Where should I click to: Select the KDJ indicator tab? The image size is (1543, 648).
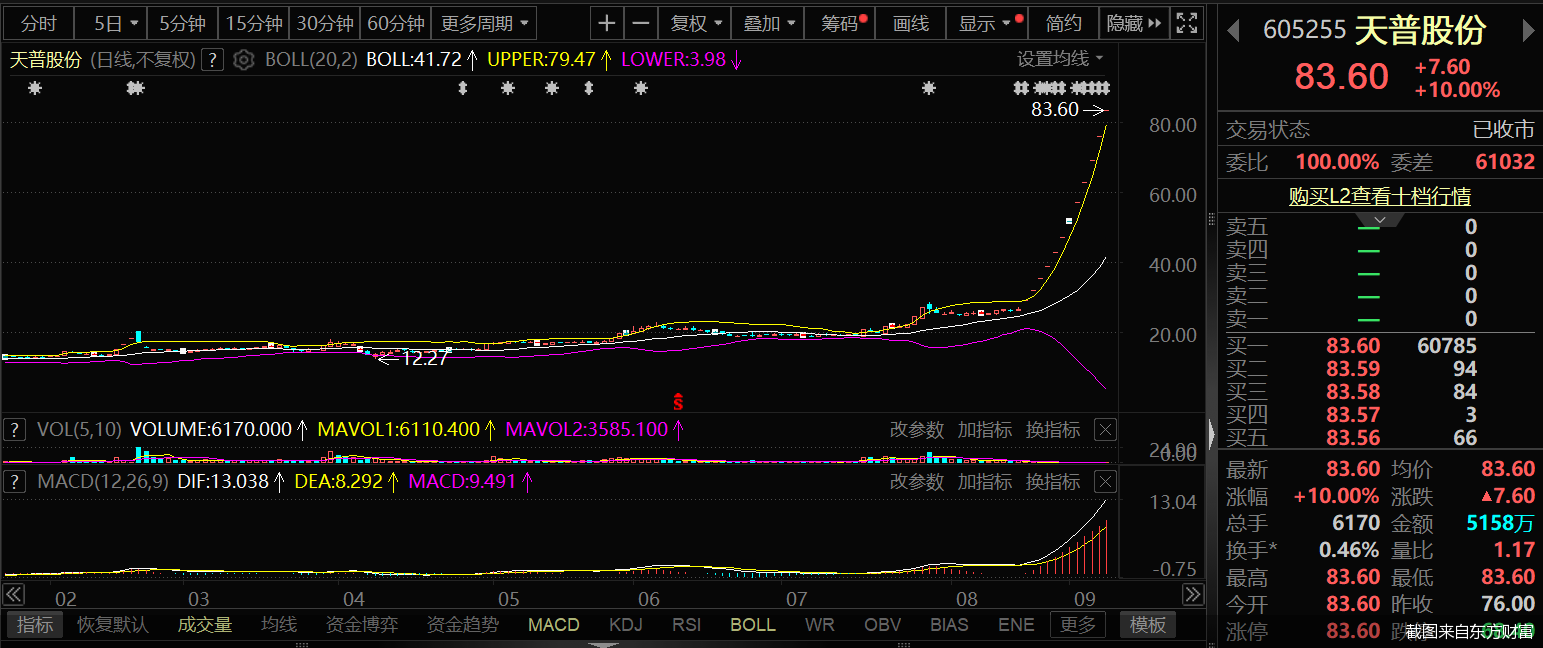625,625
